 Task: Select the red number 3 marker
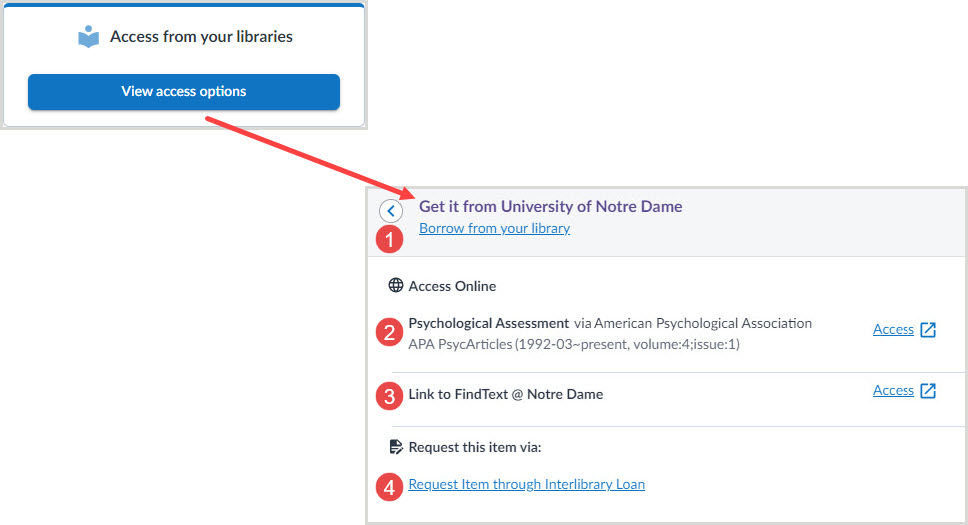[x=390, y=395]
